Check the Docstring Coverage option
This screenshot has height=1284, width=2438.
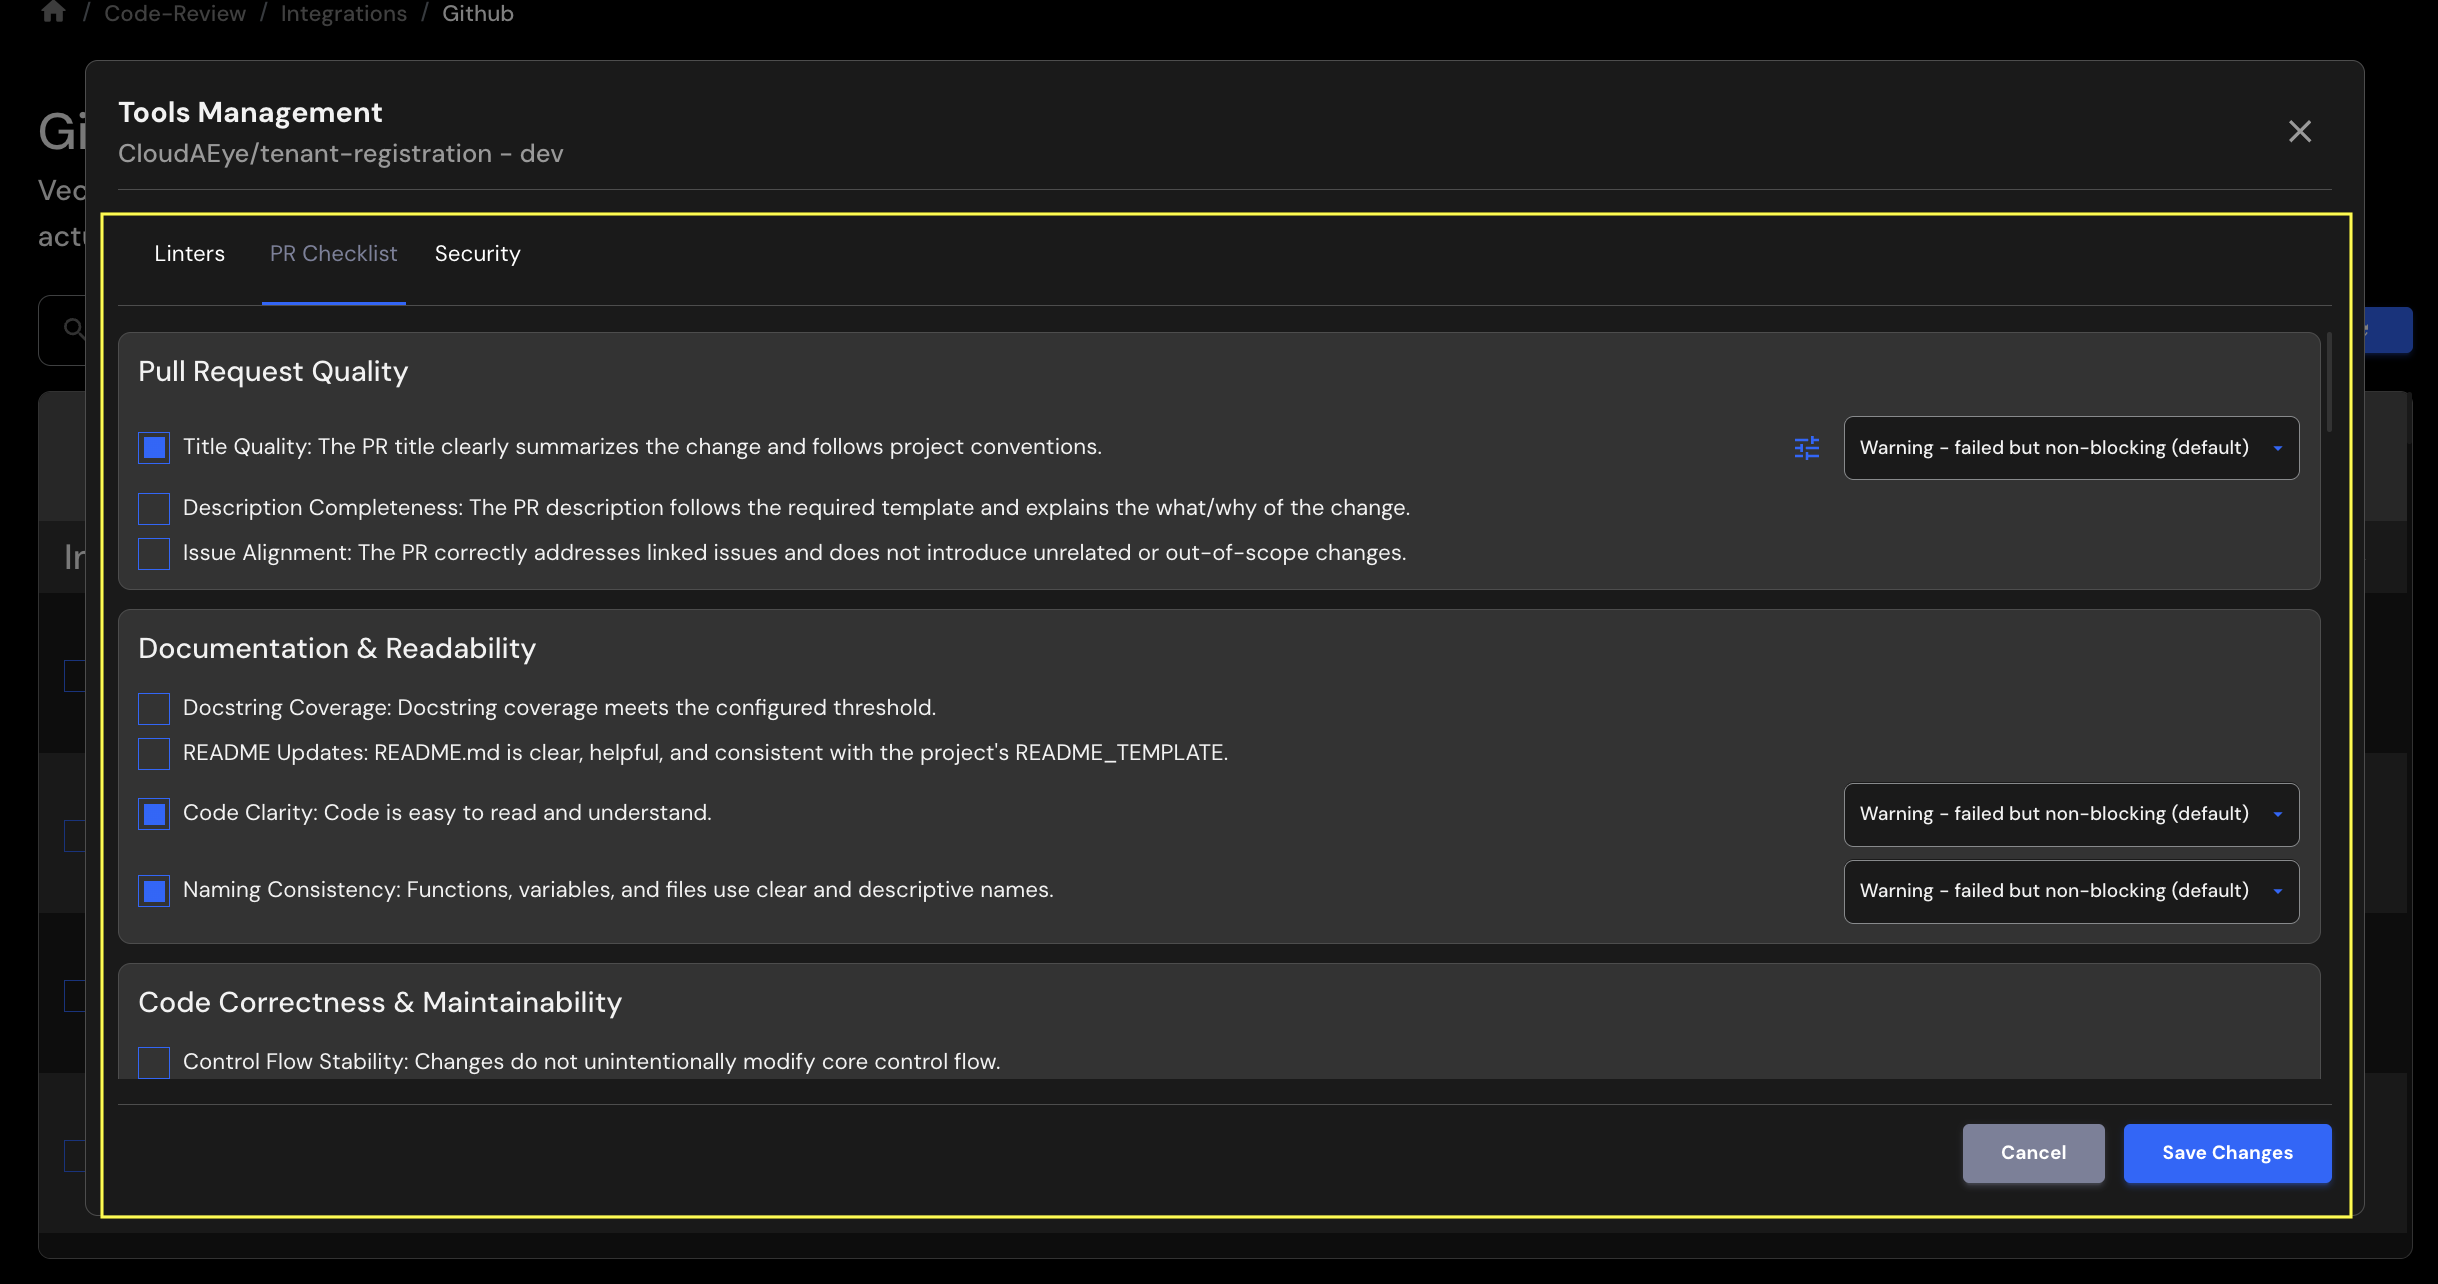[x=153, y=708]
